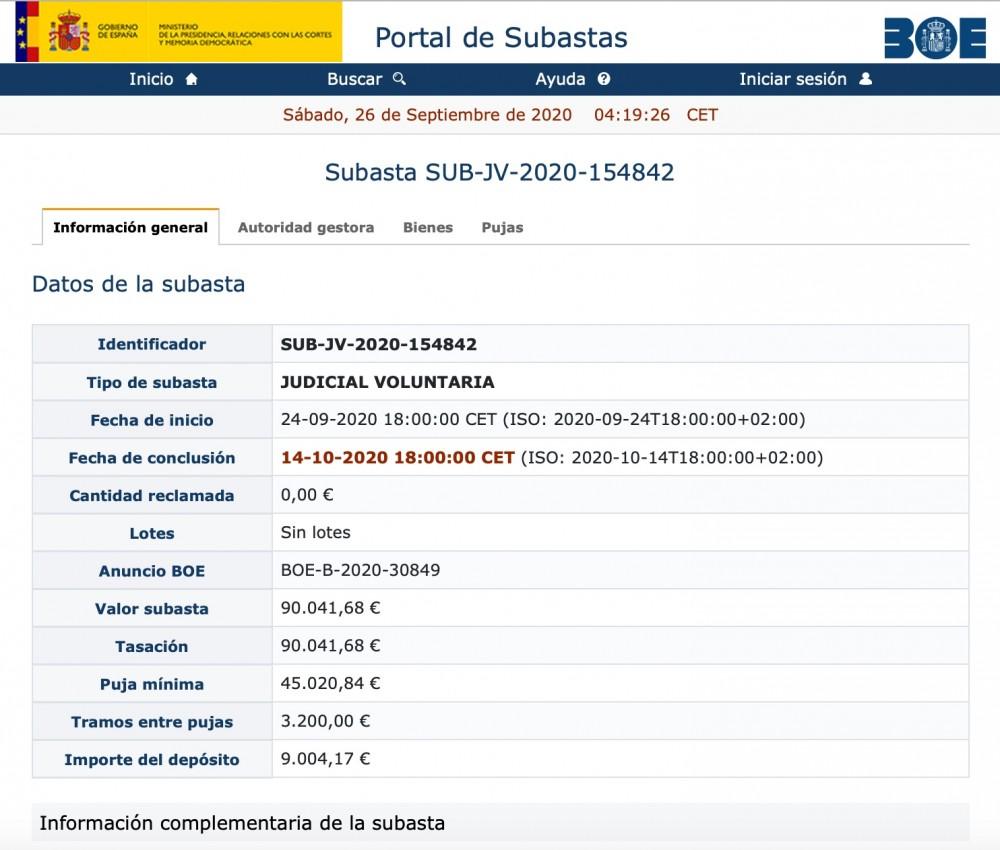Switch to the Pujas tab
This screenshot has height=850, width=1000.
coord(502,227)
